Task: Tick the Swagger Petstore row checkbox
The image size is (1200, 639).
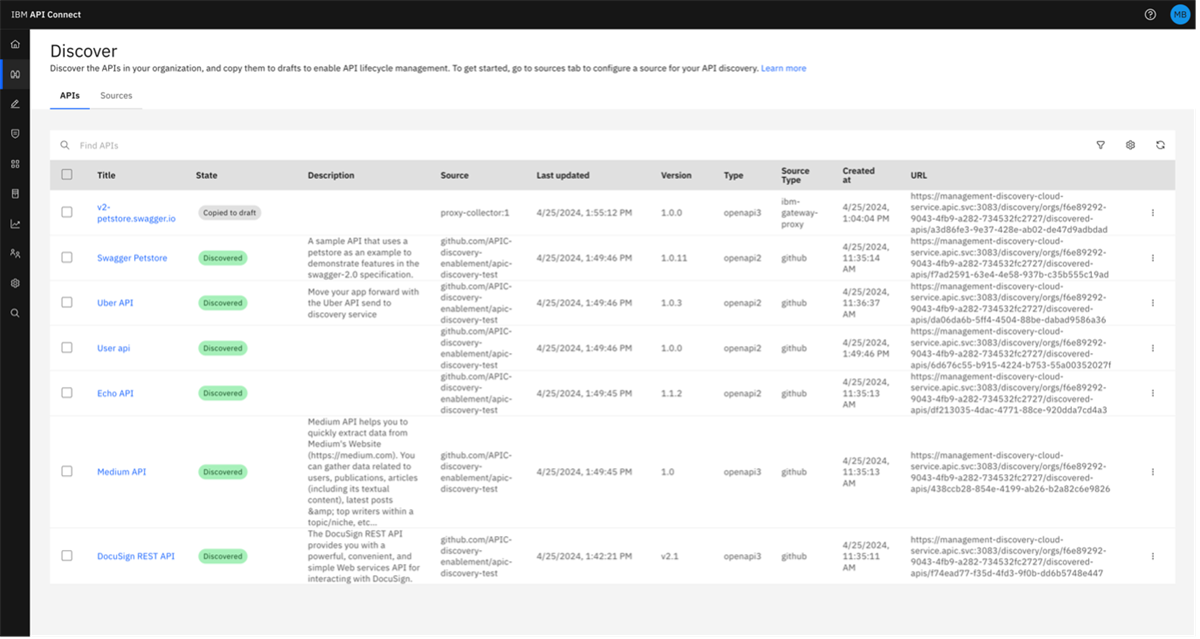Action: [x=67, y=258]
